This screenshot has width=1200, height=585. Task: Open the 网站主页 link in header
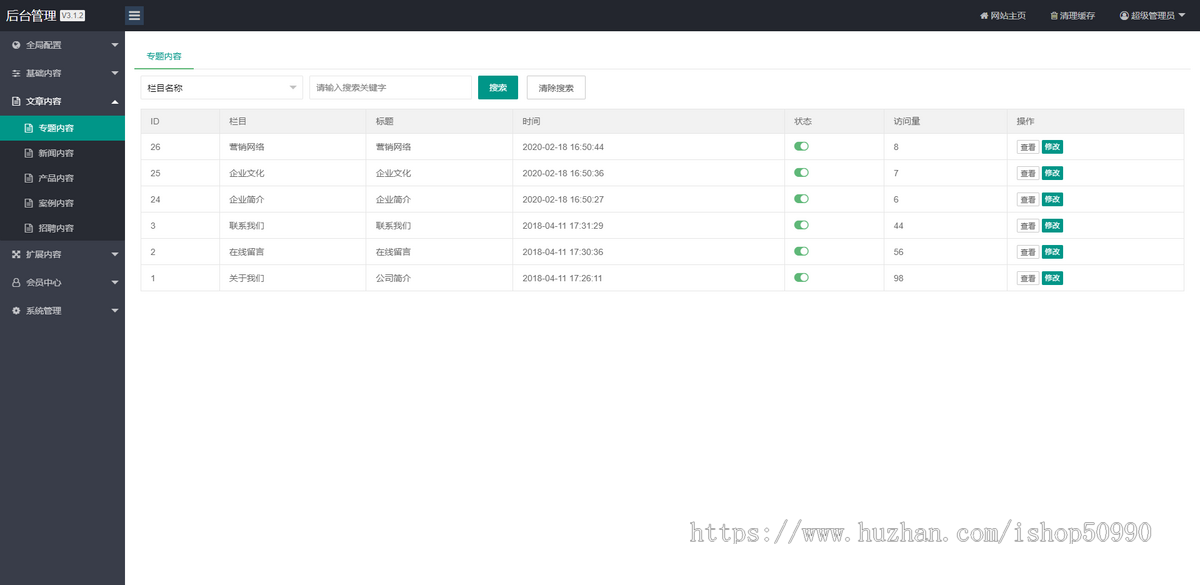coord(1003,16)
